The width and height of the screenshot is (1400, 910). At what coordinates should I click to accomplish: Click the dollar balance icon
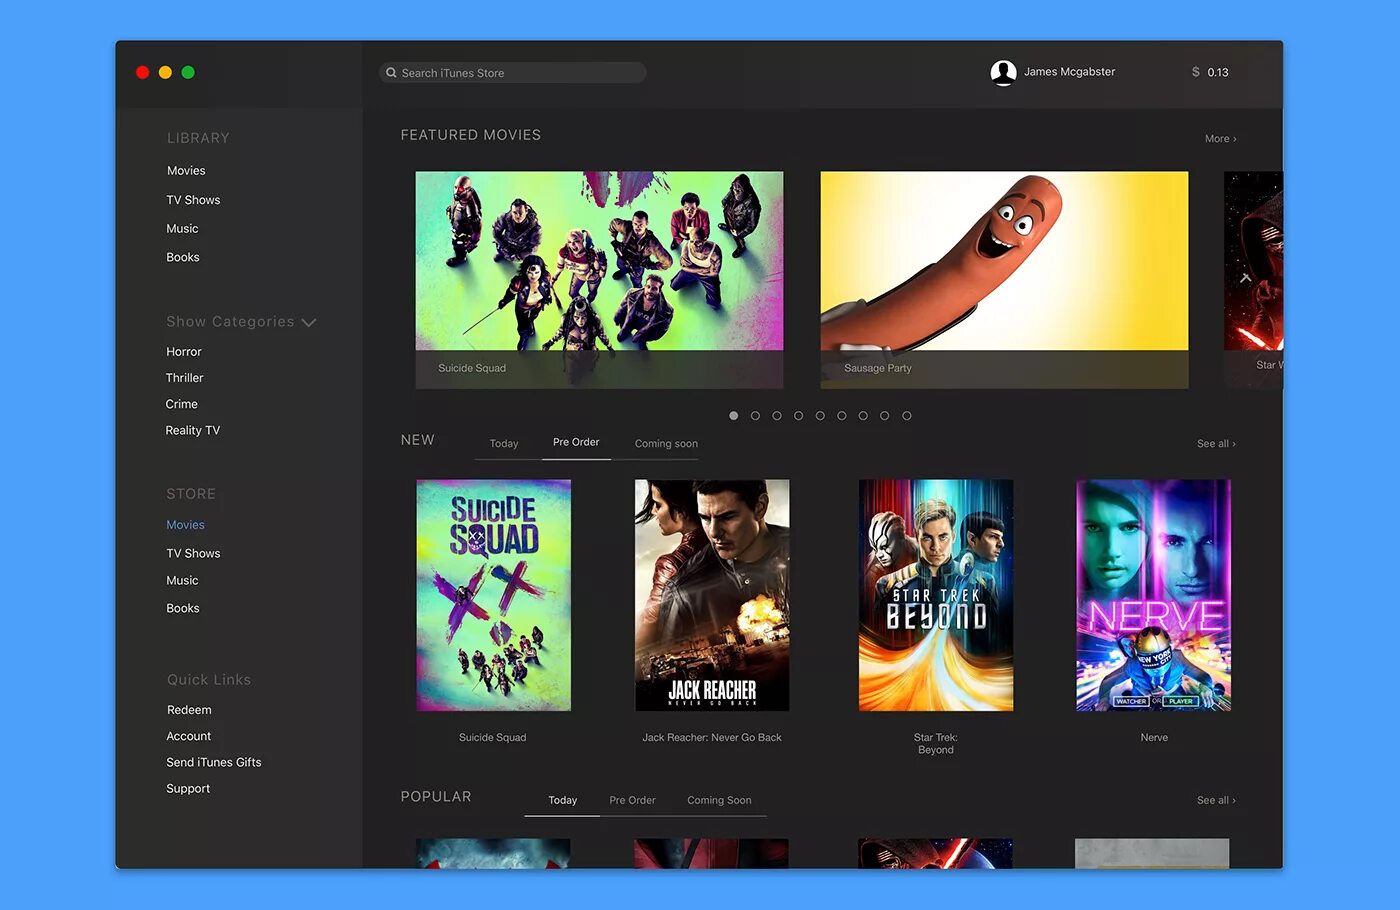(1195, 72)
